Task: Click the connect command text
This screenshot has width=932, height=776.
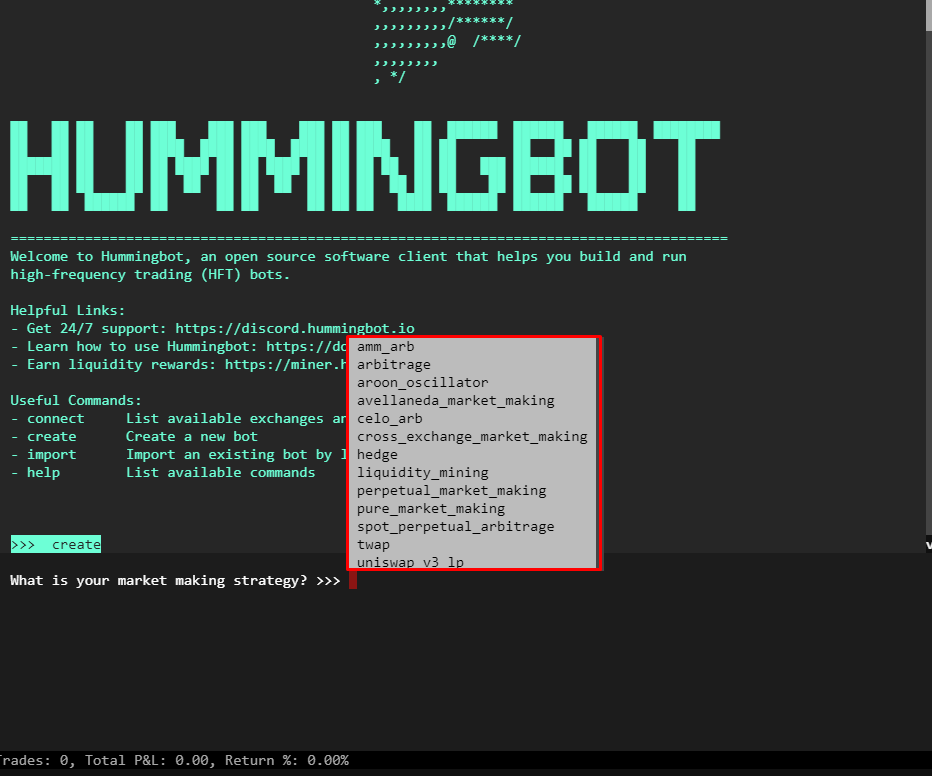Action: [x=55, y=418]
